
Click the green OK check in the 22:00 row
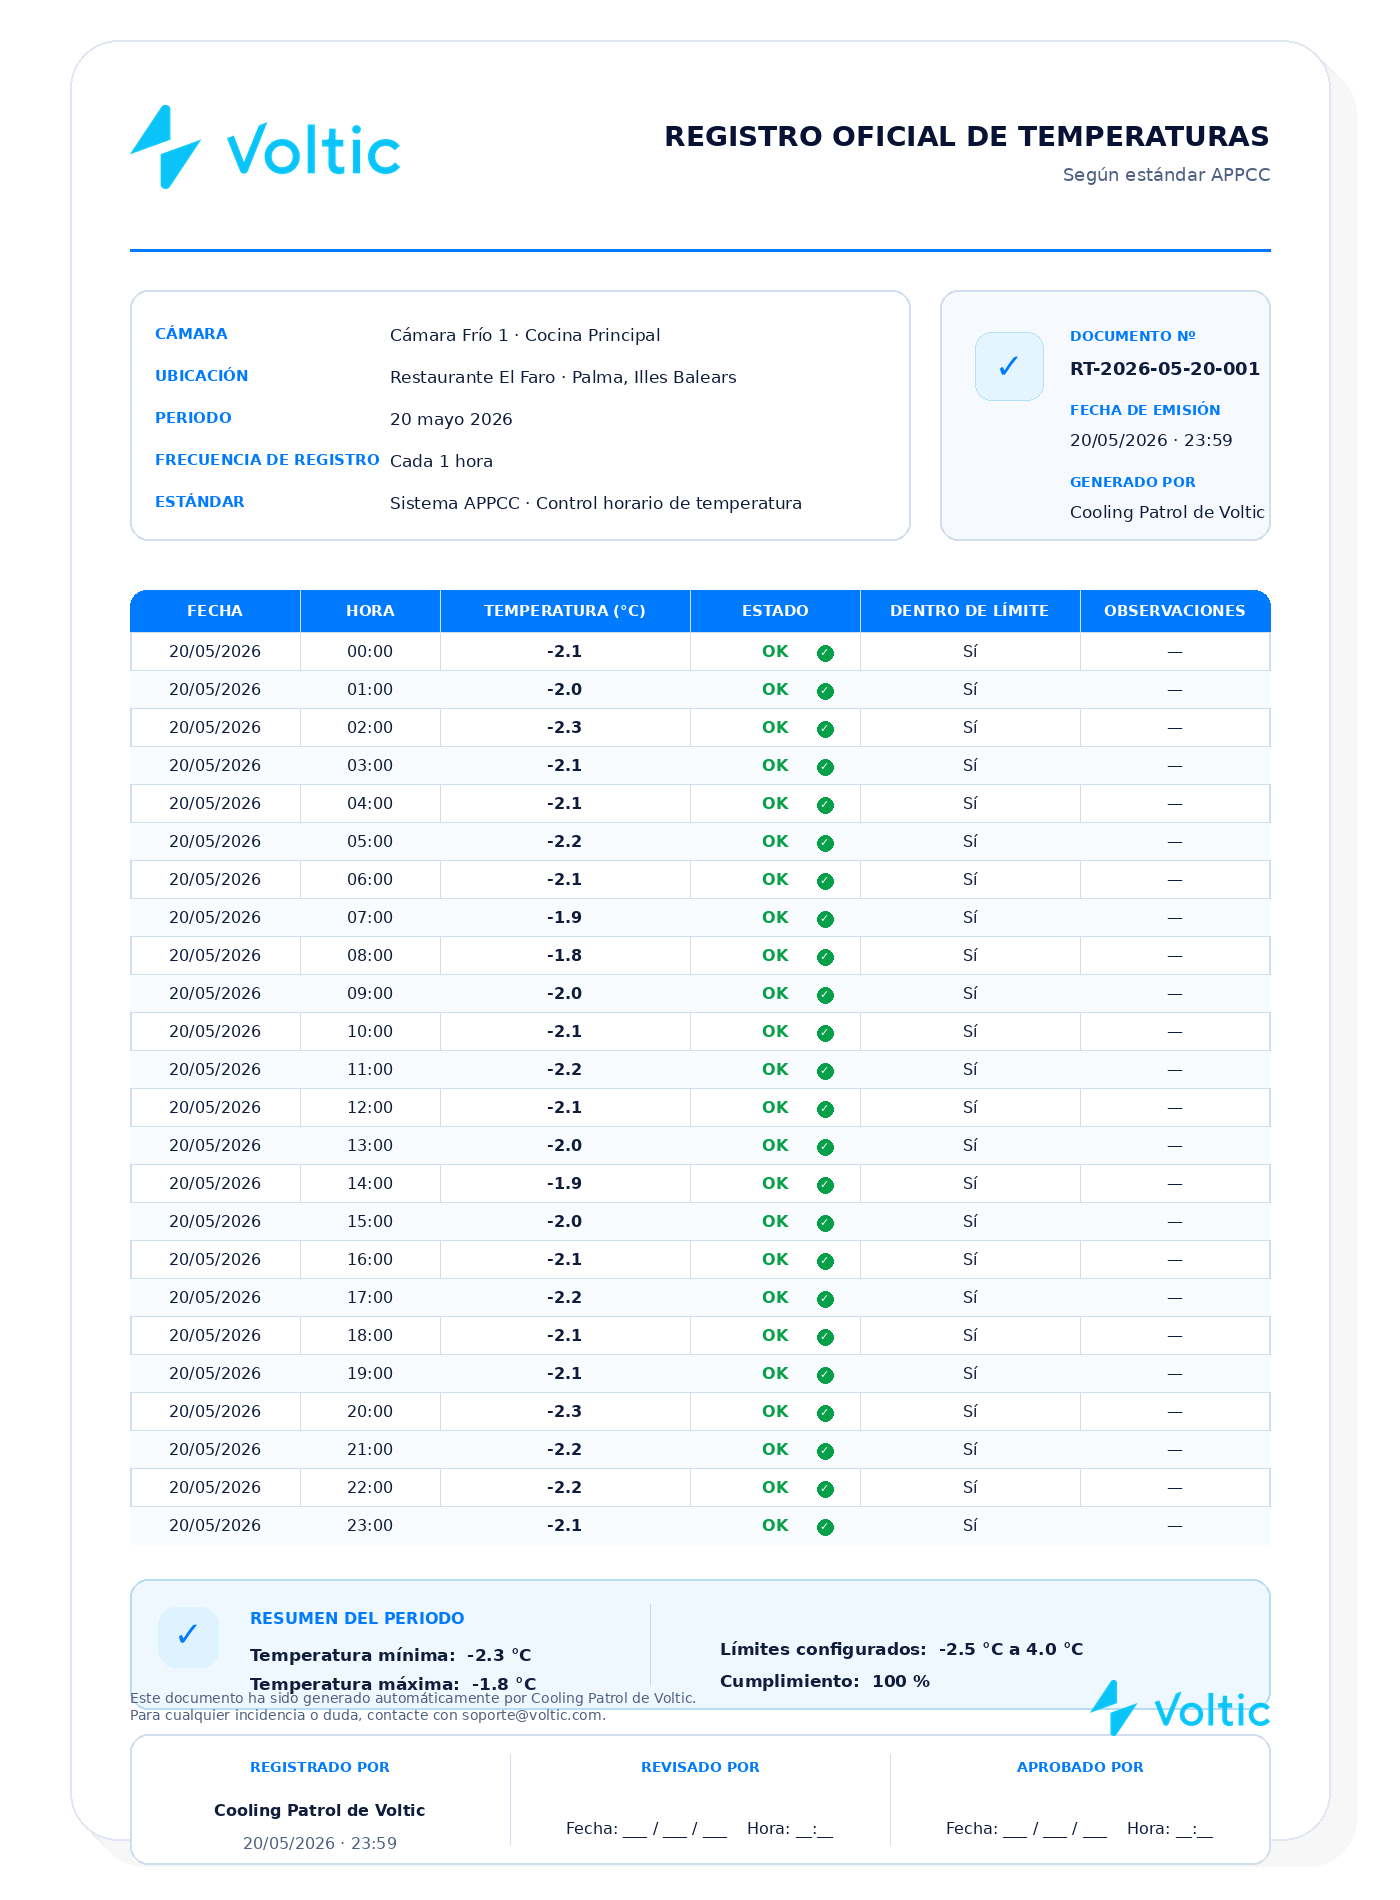[x=825, y=1489]
